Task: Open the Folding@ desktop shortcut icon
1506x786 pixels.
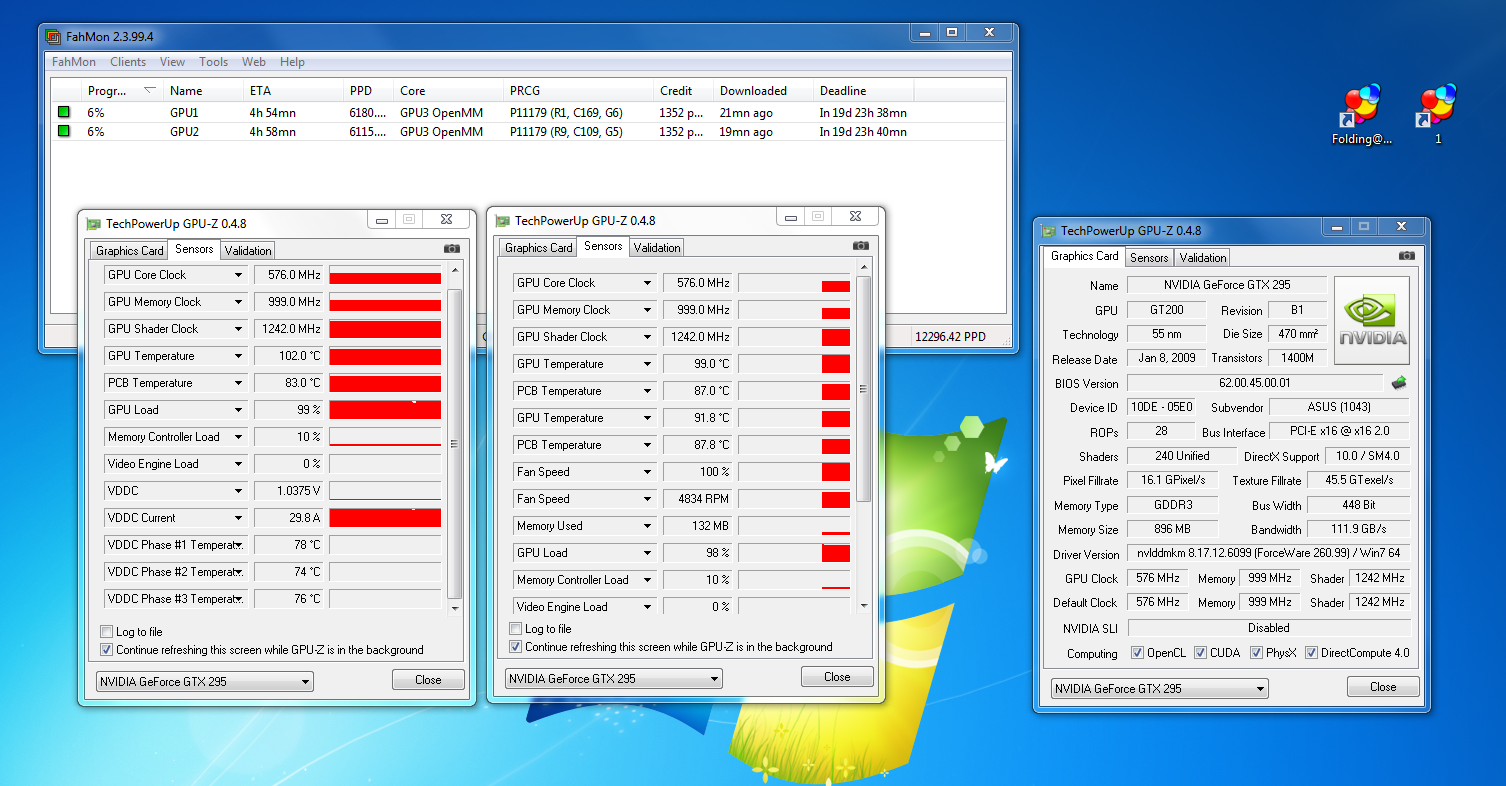Action: [x=1362, y=105]
